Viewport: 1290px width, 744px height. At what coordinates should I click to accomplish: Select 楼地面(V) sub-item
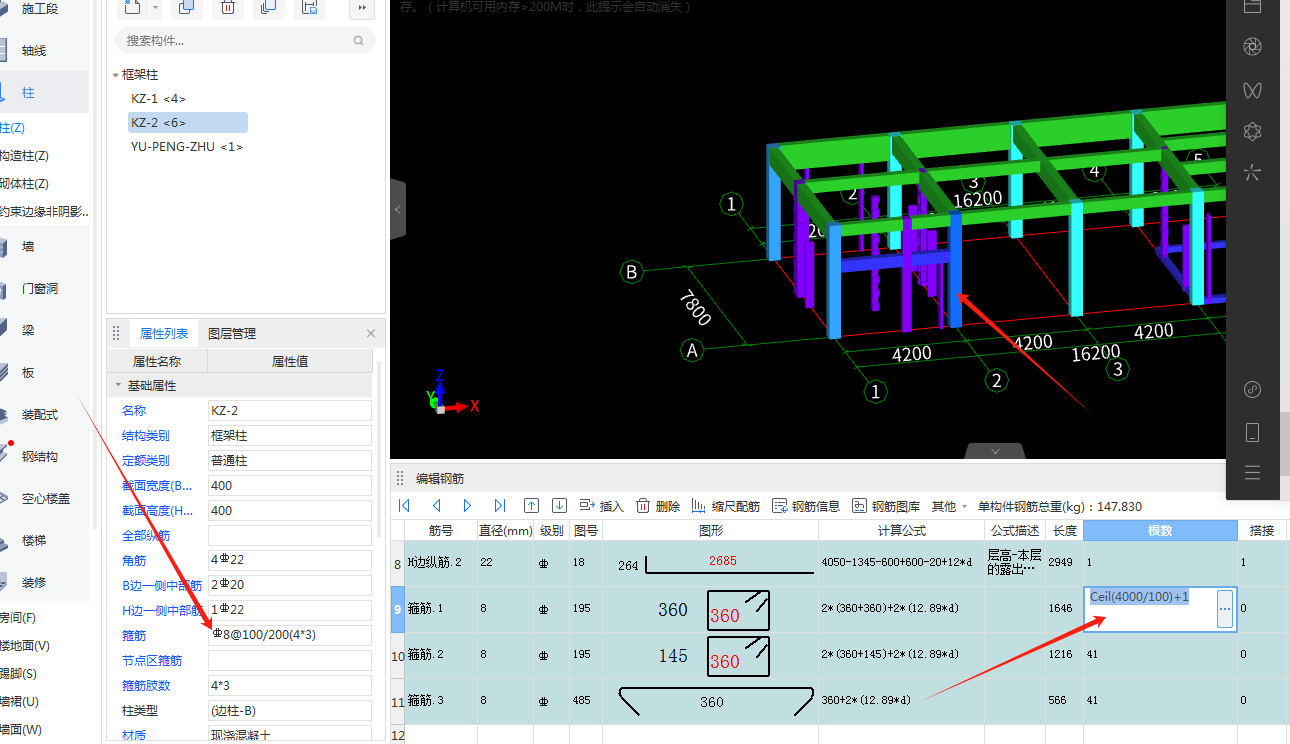(x=24, y=646)
